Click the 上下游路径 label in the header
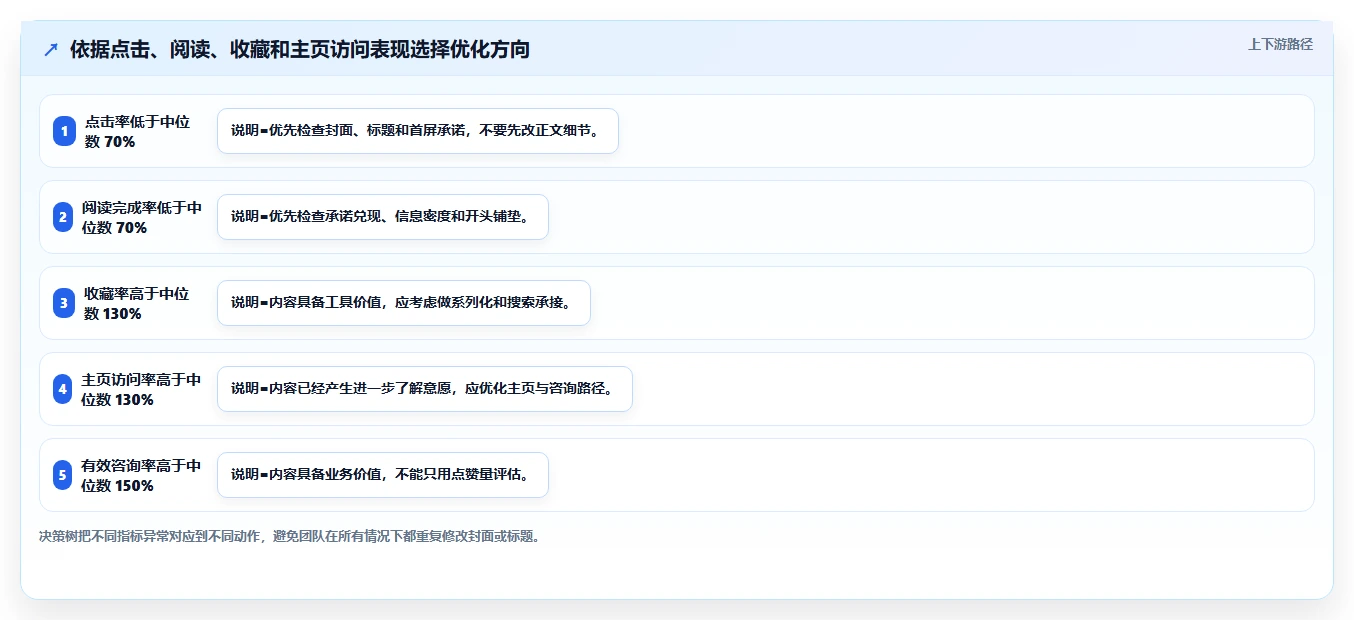1354x620 pixels. point(1280,44)
